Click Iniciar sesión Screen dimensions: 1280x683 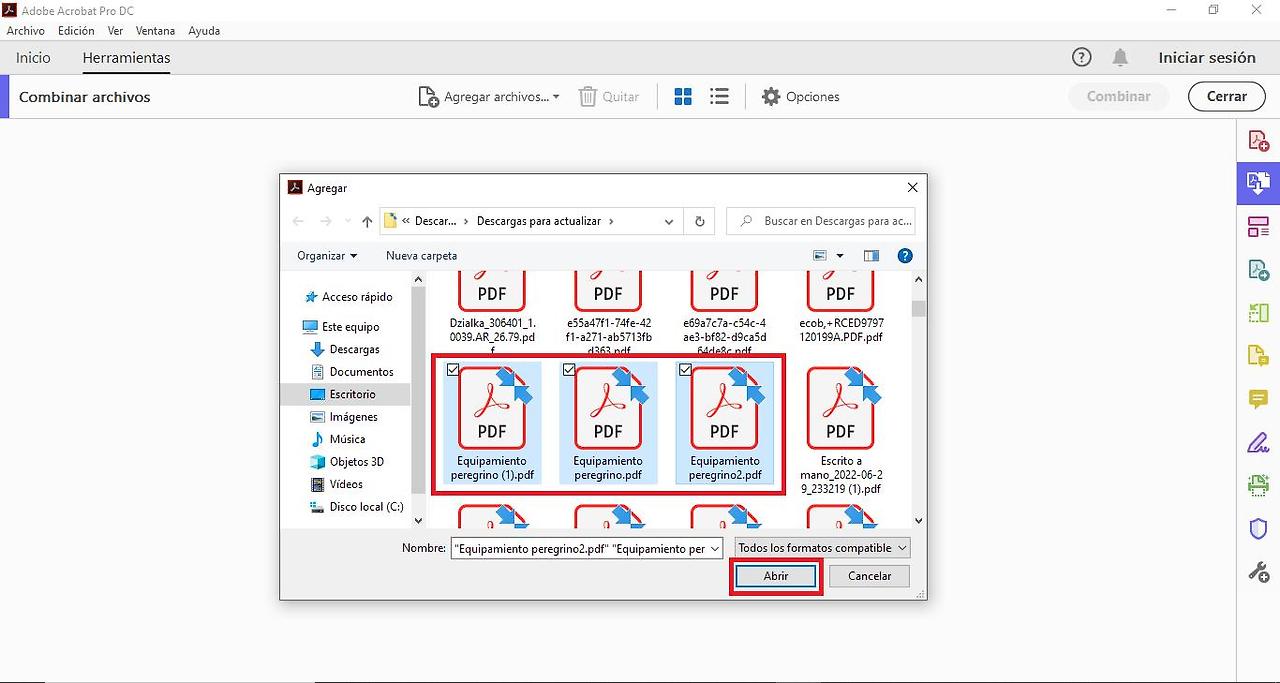tap(1207, 58)
